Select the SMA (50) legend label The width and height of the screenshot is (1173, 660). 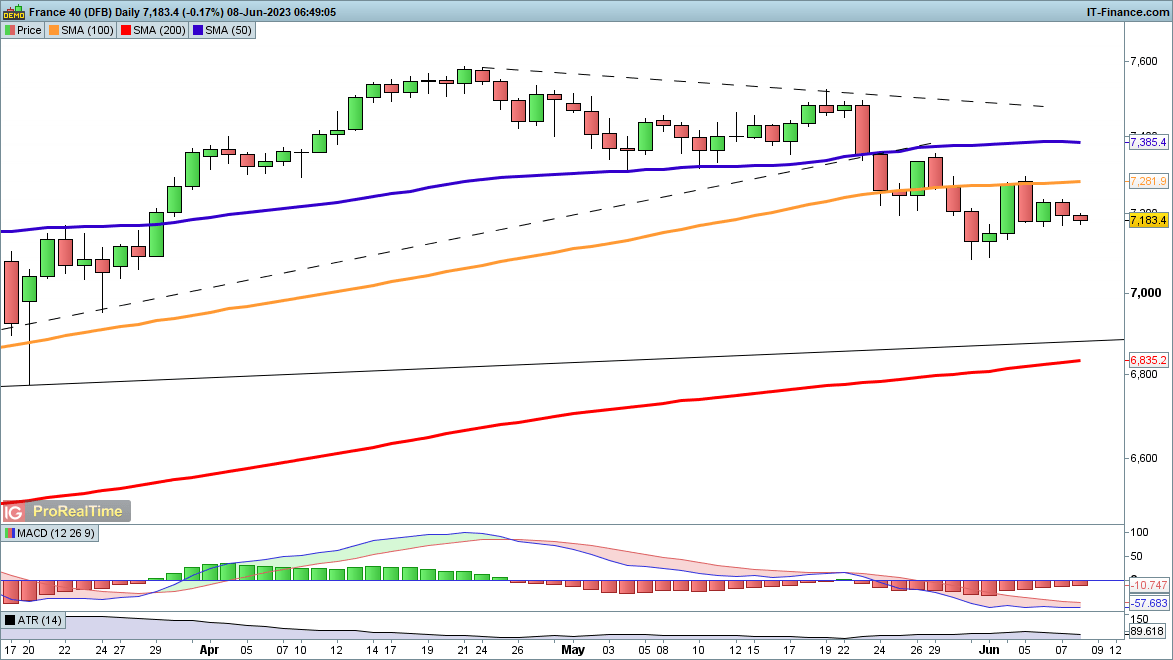tap(228, 31)
